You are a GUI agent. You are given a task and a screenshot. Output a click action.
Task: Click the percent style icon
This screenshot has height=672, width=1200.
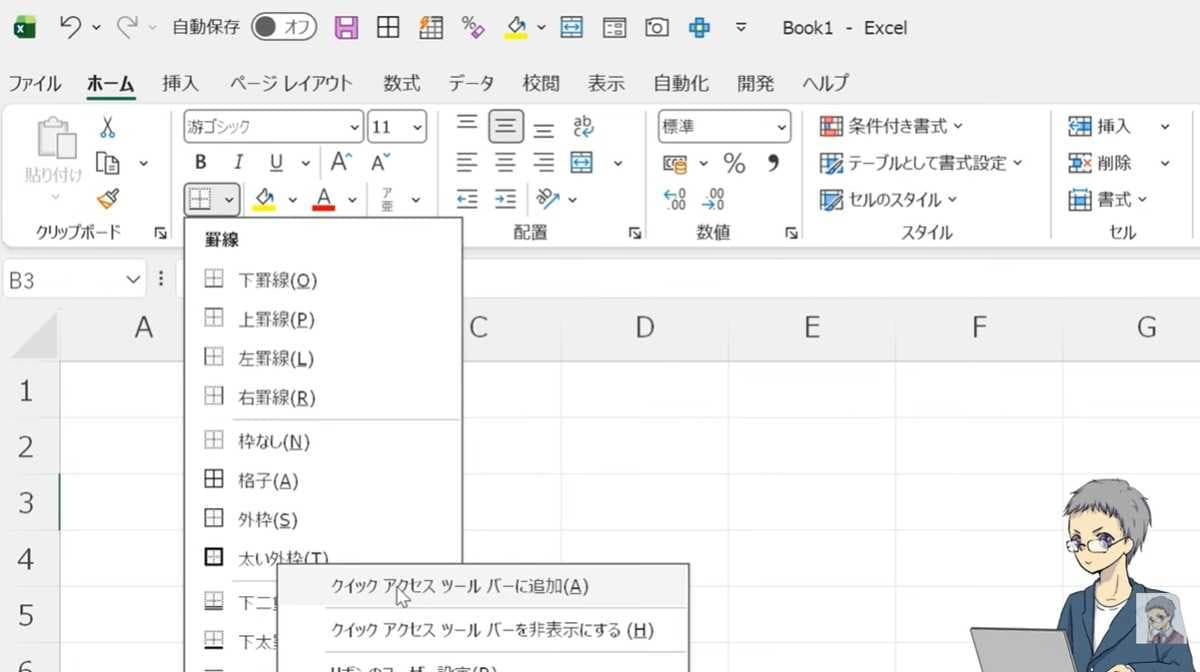pyautogui.click(x=735, y=163)
